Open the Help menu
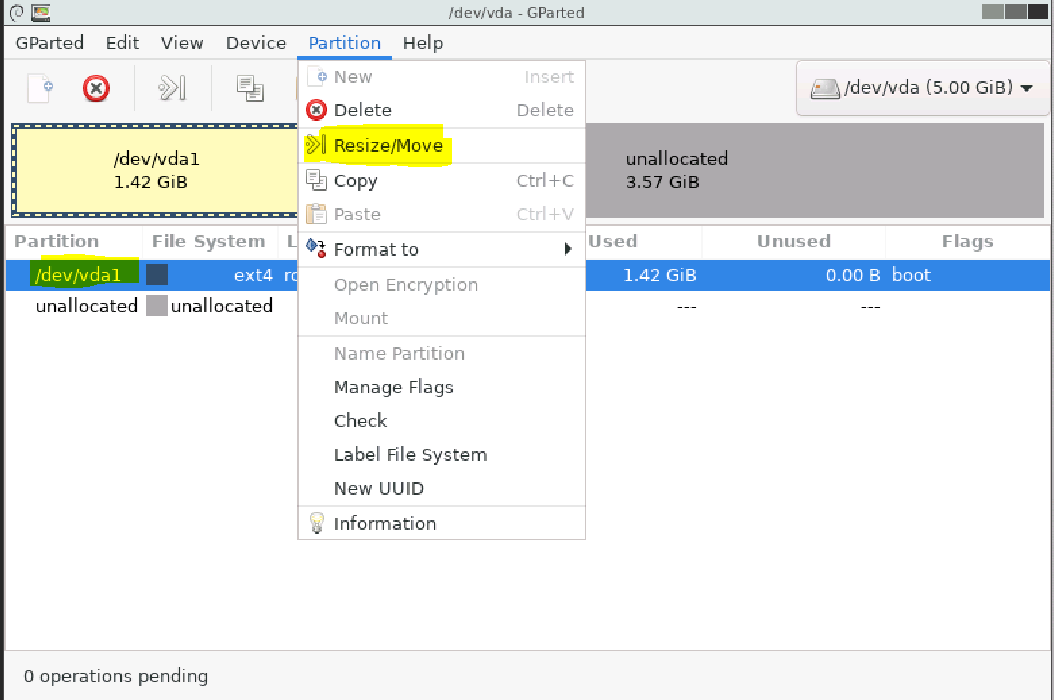This screenshot has width=1054, height=700. click(x=423, y=43)
